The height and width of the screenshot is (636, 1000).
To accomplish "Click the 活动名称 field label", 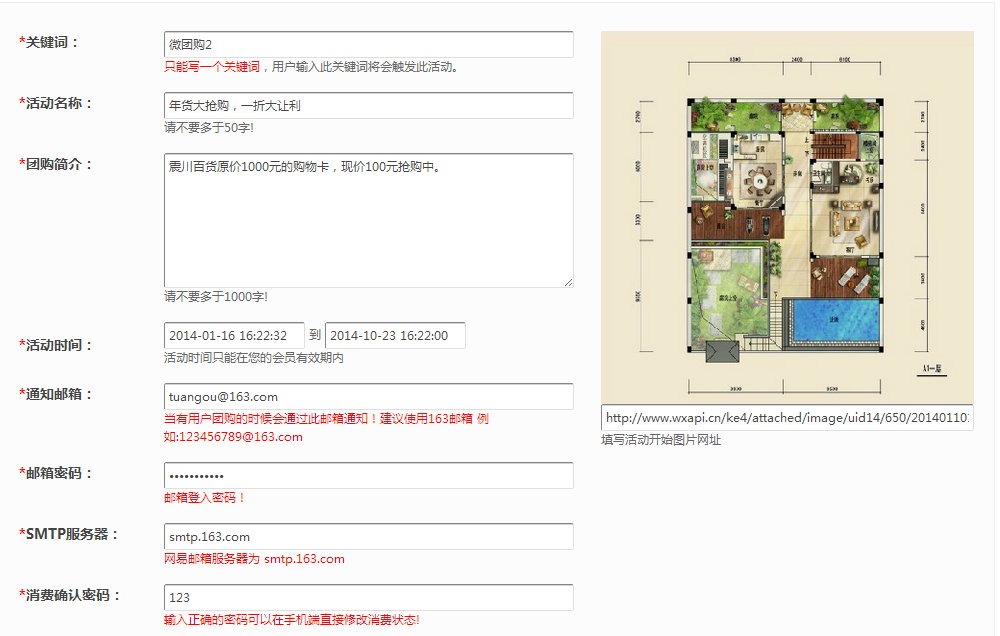I will (58, 103).
